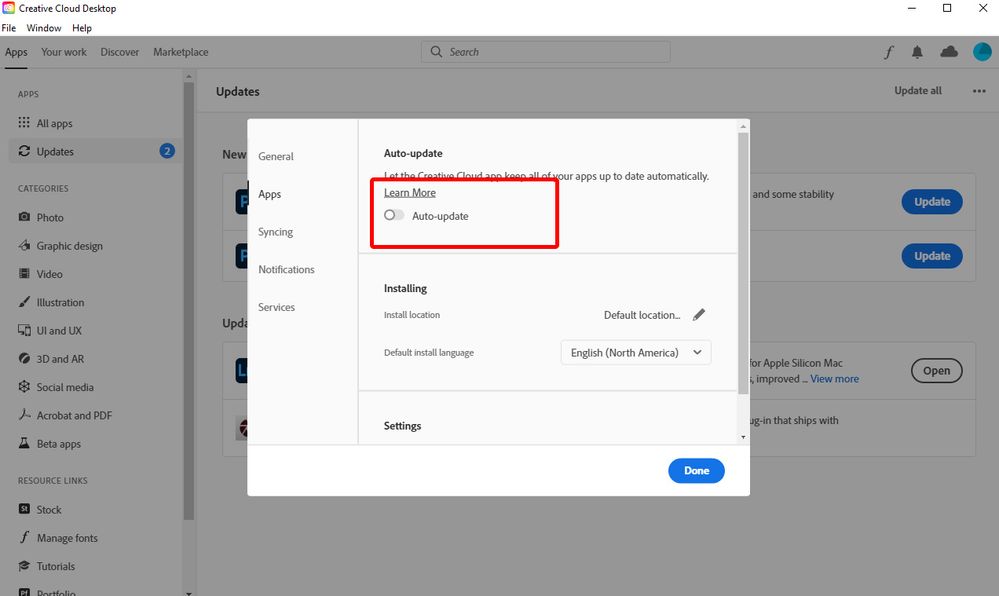Click the updates count badge showing 2

pyautogui.click(x=167, y=151)
